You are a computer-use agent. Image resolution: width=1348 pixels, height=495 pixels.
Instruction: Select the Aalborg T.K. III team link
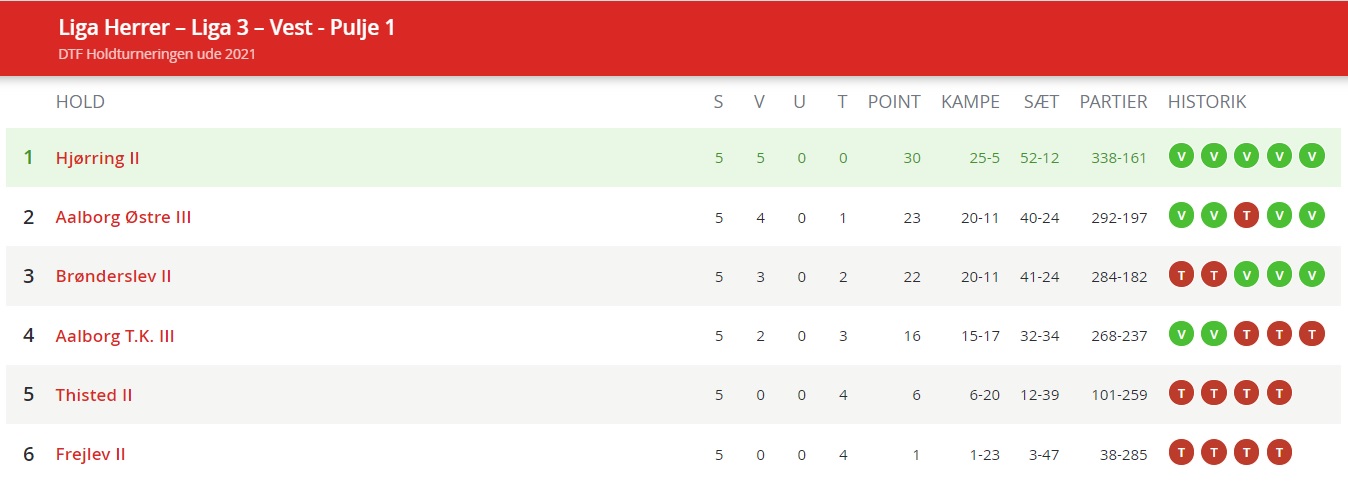(x=115, y=336)
